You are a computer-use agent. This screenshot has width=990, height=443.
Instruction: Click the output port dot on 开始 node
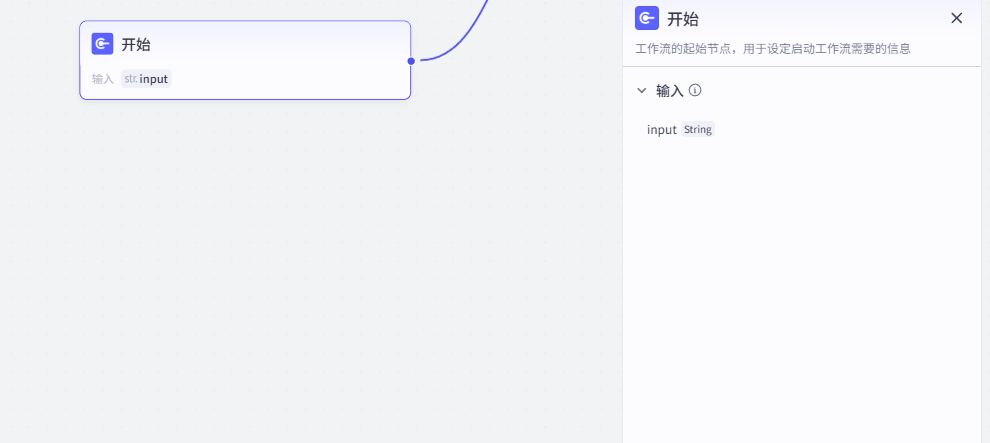(411, 61)
